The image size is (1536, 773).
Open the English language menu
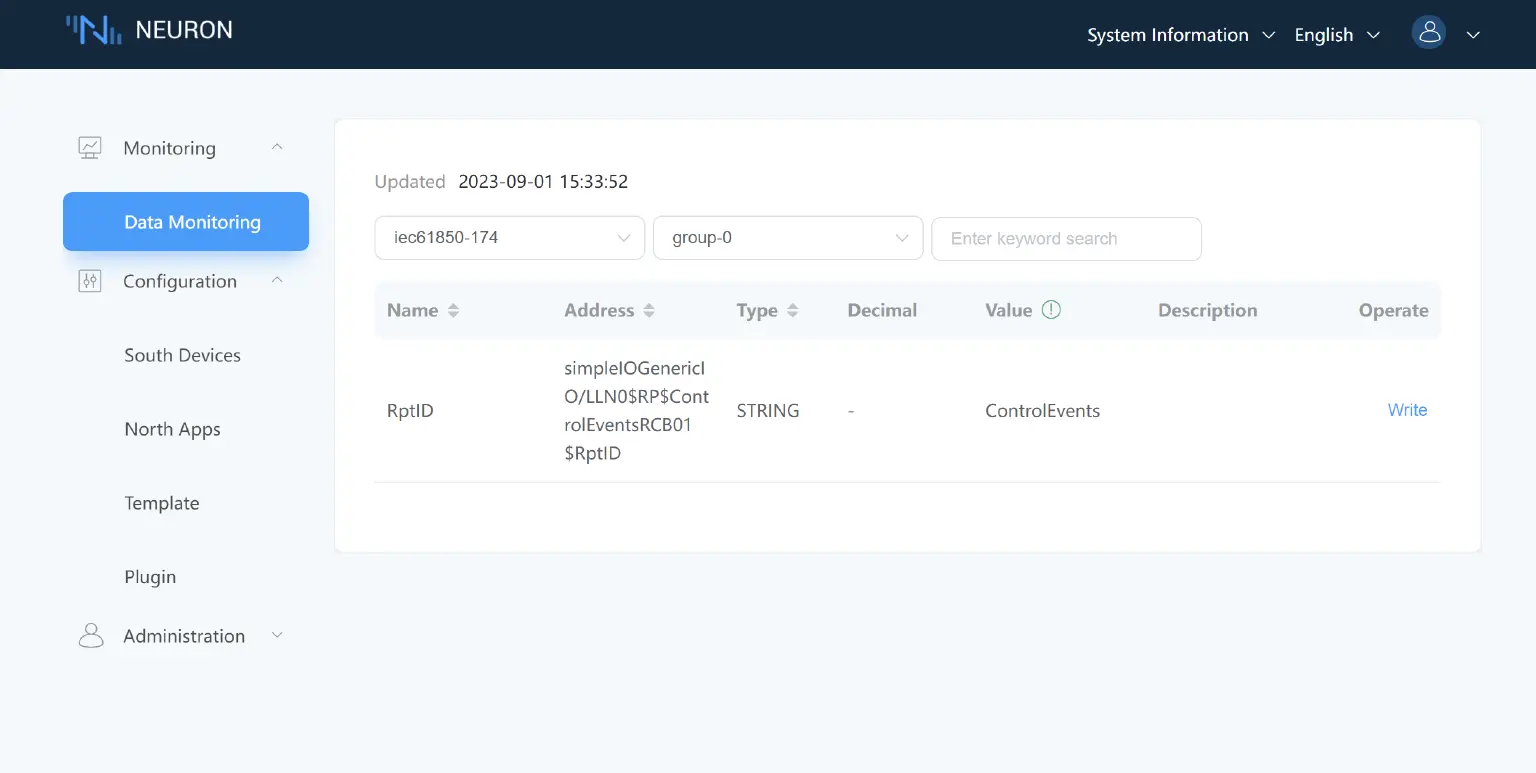pyautogui.click(x=1323, y=34)
